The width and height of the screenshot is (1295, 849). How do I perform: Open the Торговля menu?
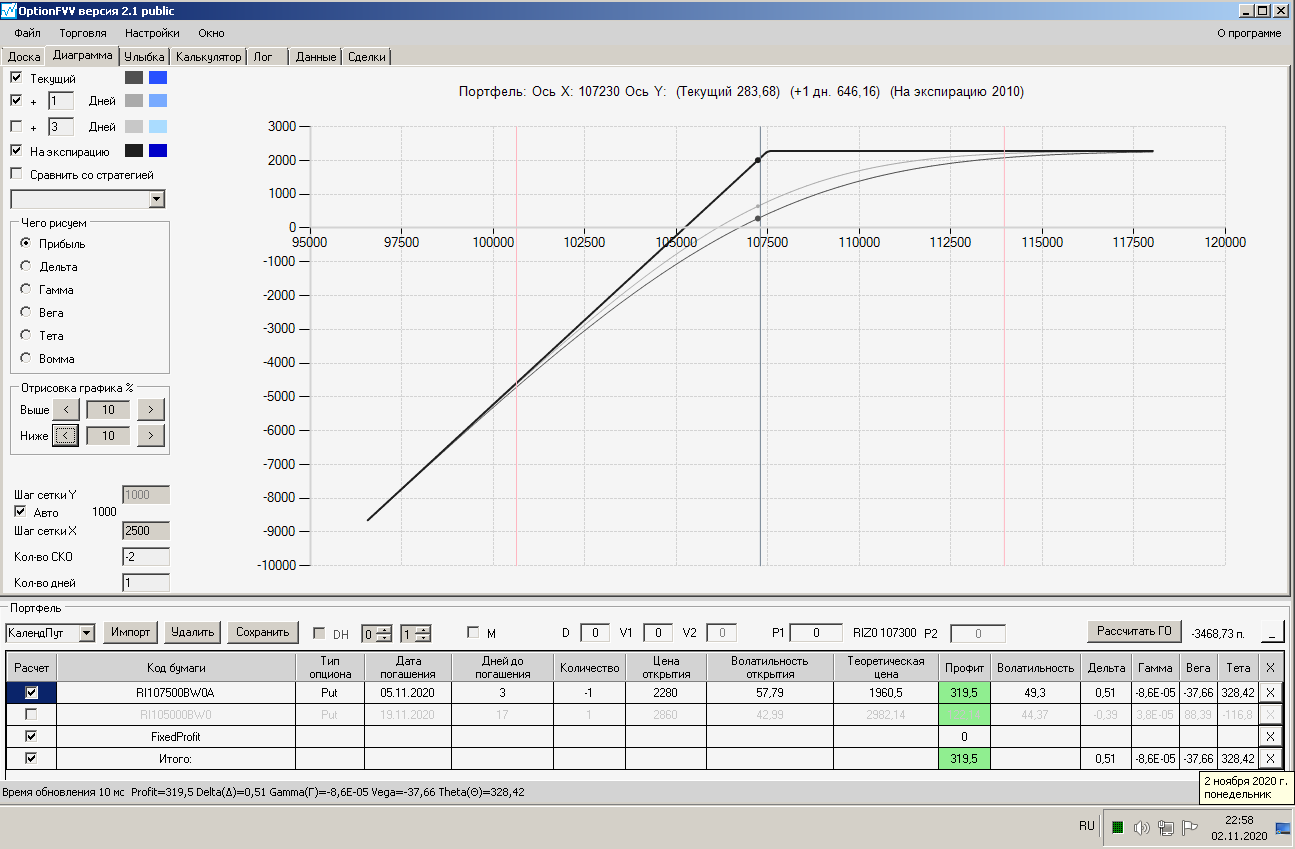tap(83, 33)
